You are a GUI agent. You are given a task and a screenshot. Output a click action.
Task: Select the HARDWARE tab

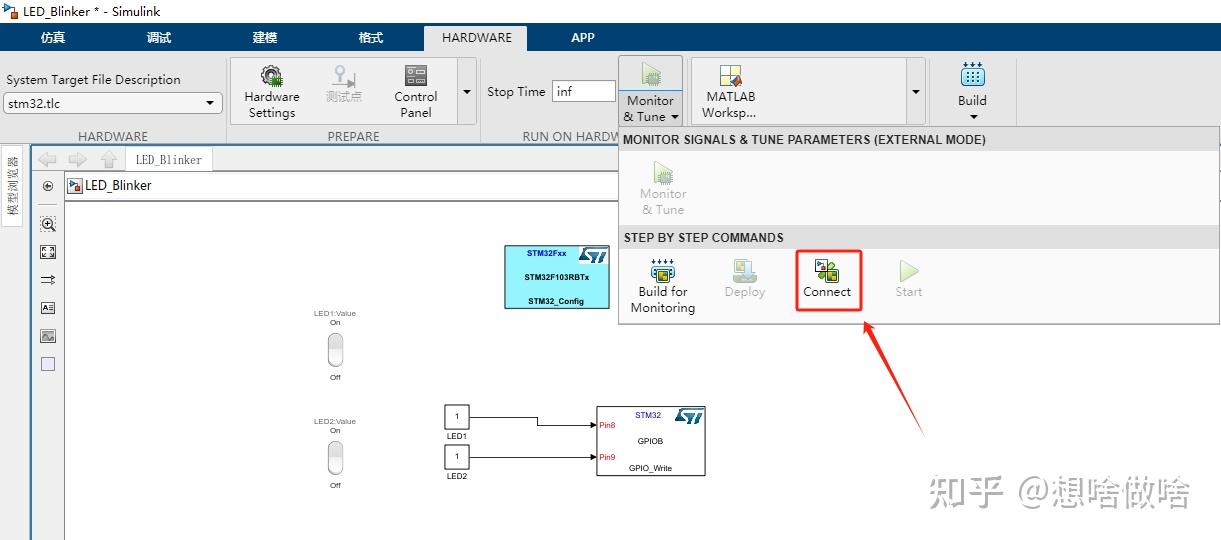pos(477,38)
